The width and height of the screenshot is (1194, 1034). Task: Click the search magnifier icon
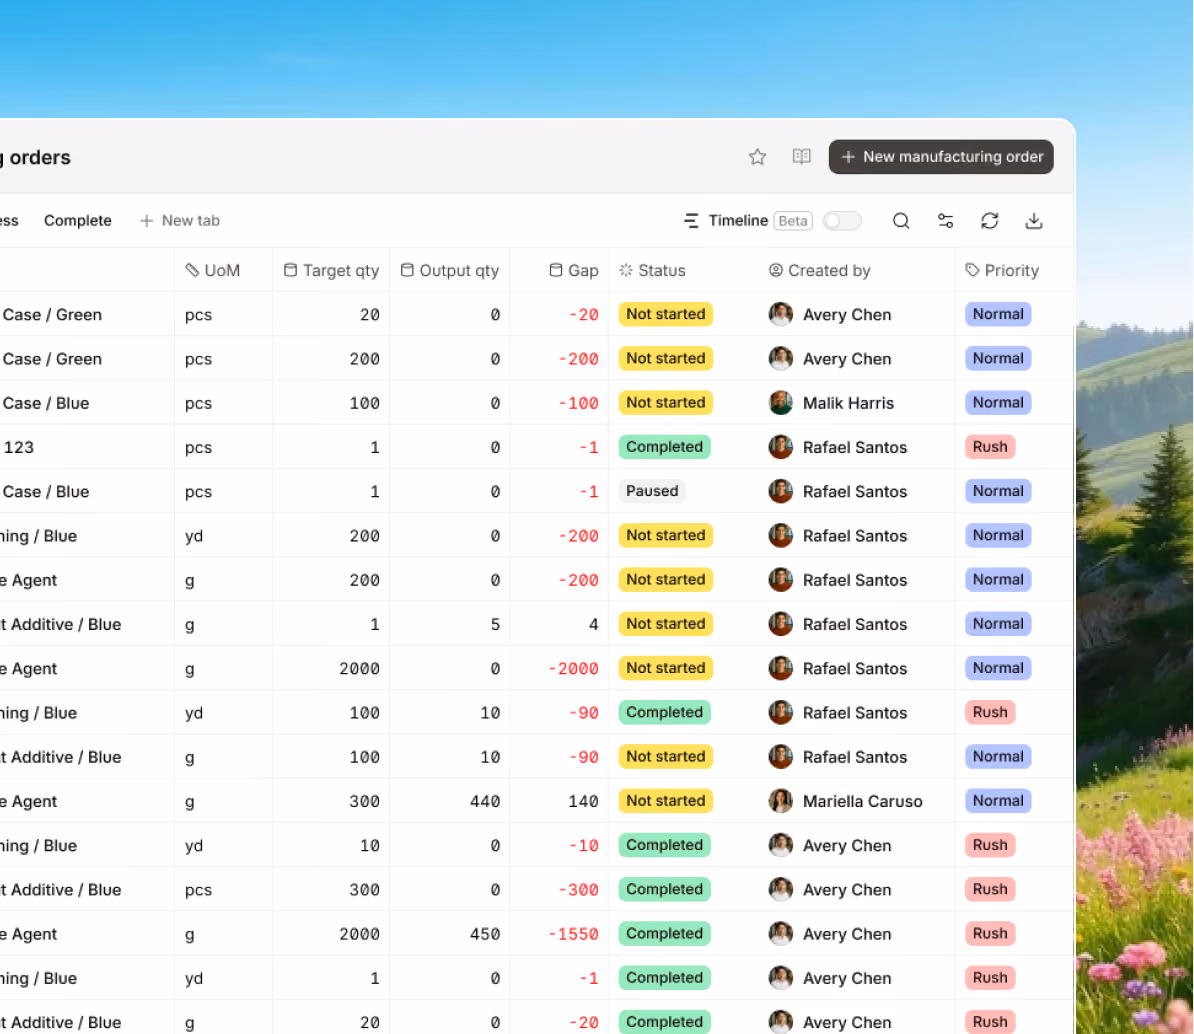point(901,221)
